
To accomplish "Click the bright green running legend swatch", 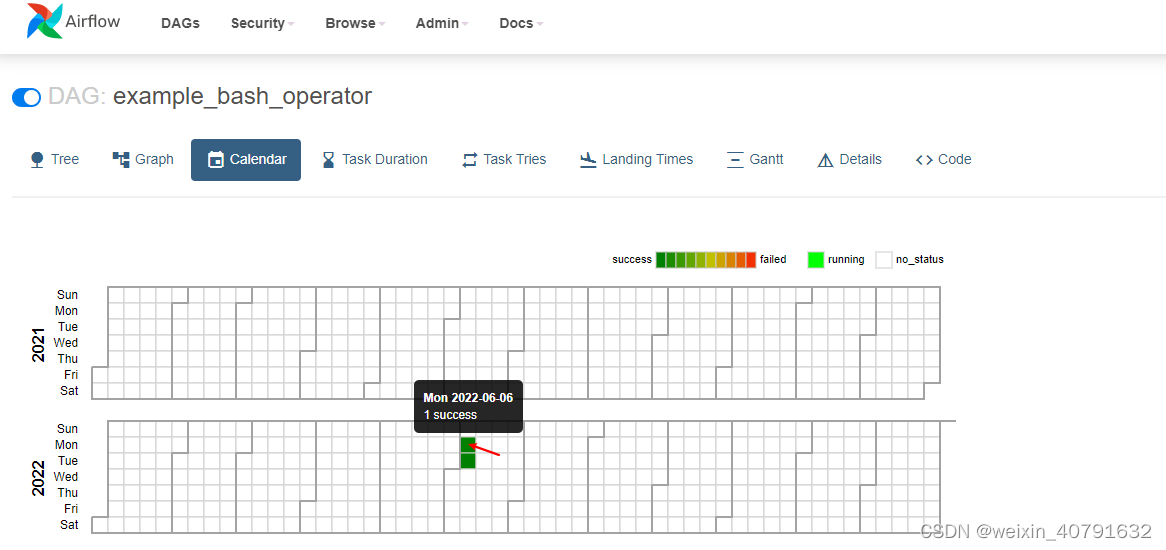I will tap(816, 259).
